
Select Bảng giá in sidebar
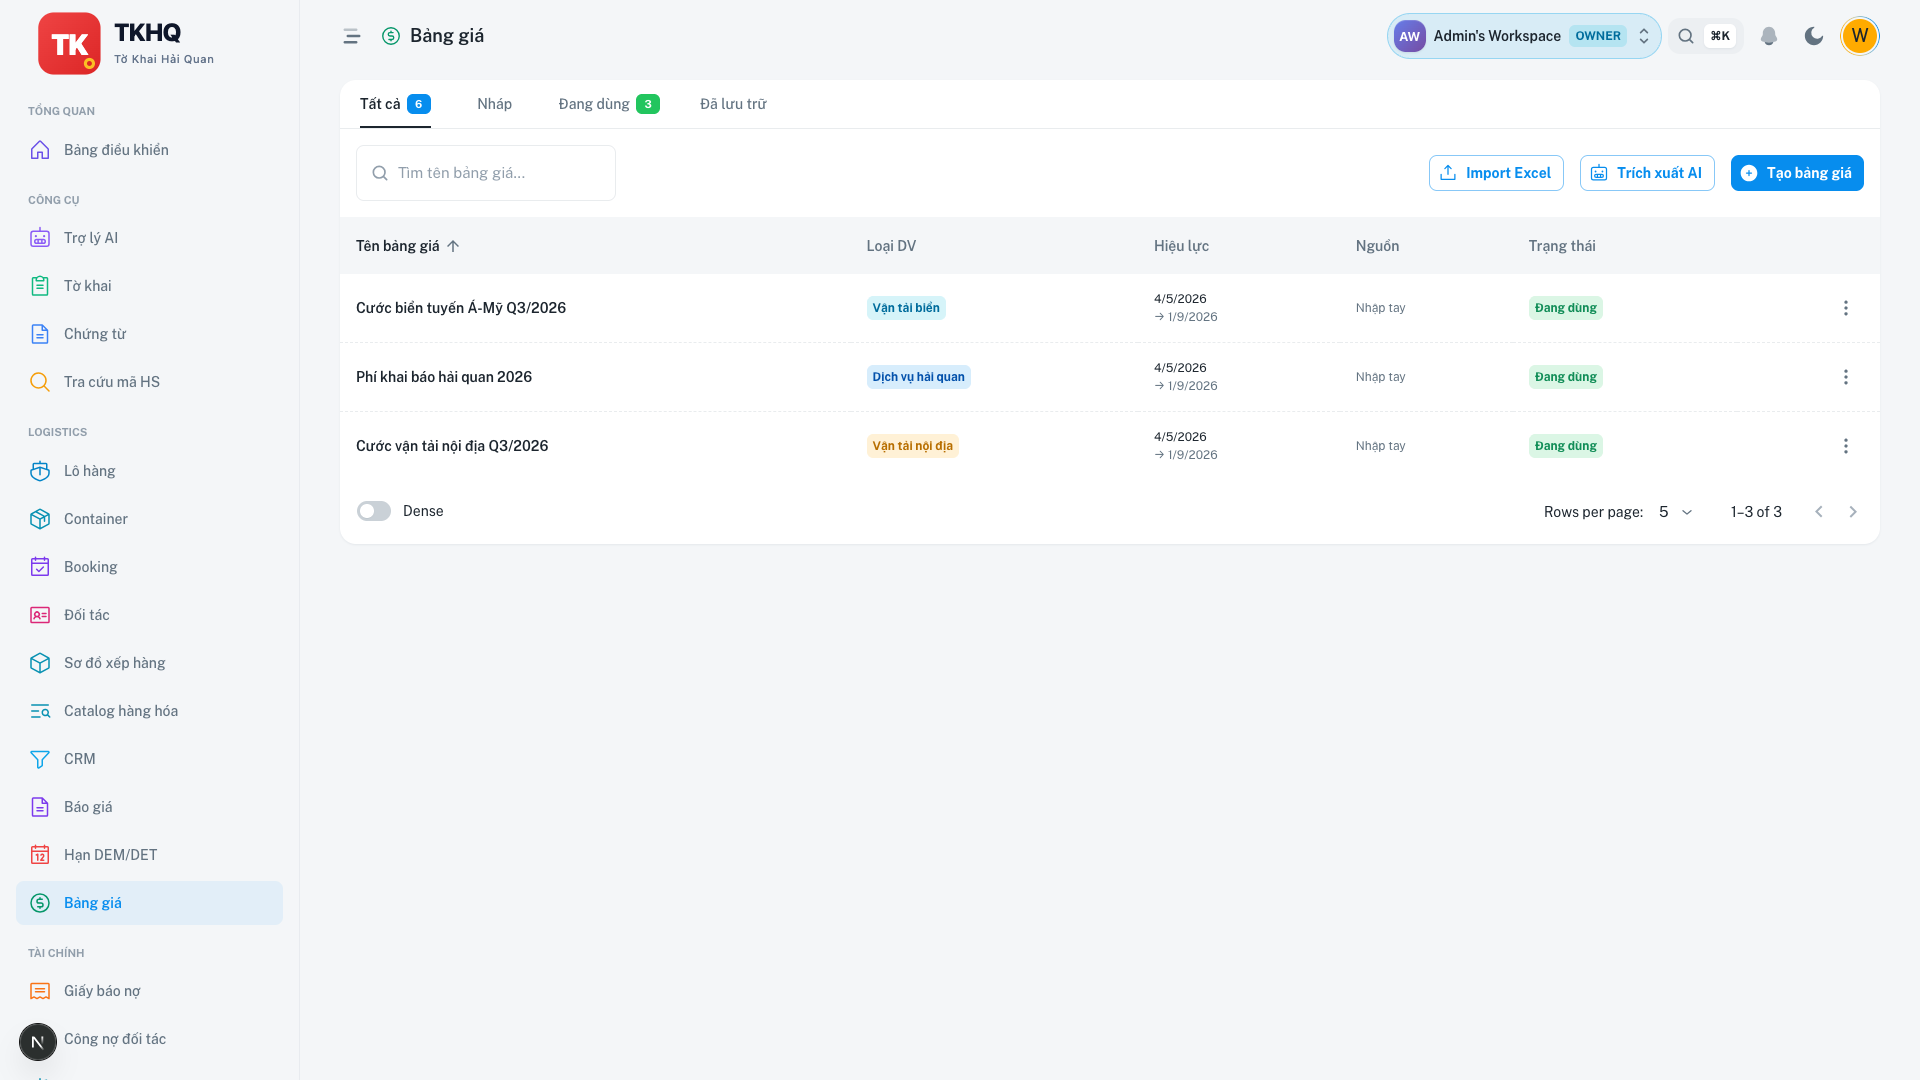(149, 903)
